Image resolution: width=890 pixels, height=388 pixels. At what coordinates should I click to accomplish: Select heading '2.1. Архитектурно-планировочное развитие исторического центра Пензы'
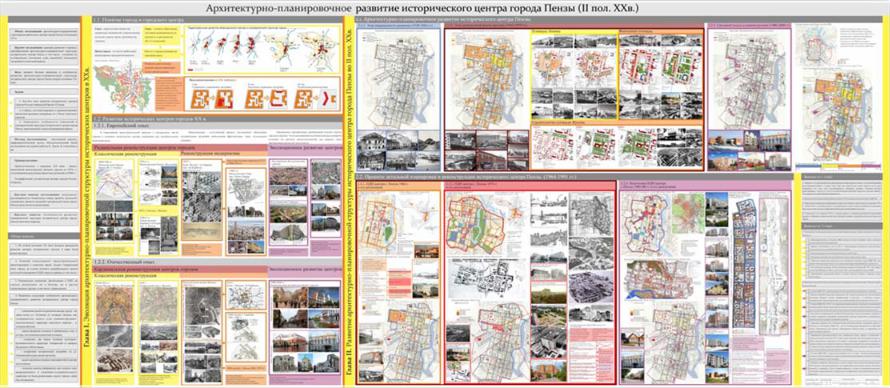(x=443, y=20)
